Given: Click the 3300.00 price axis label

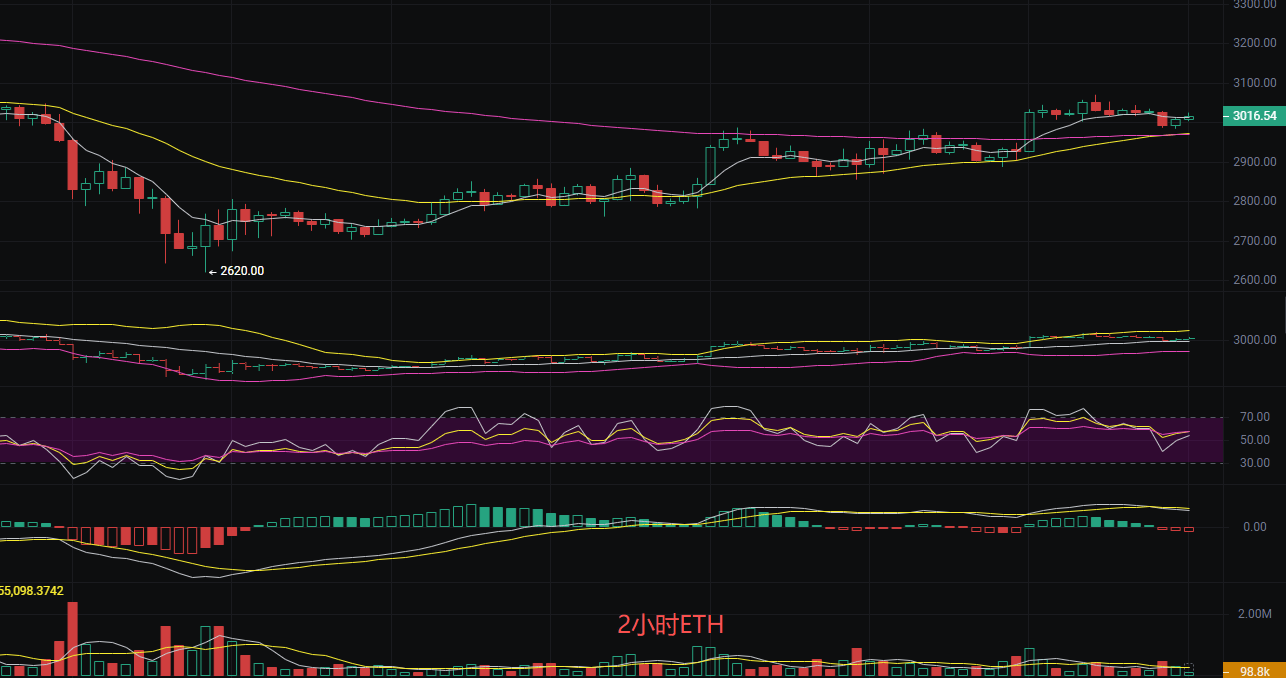Looking at the screenshot, I should [1255, 4].
